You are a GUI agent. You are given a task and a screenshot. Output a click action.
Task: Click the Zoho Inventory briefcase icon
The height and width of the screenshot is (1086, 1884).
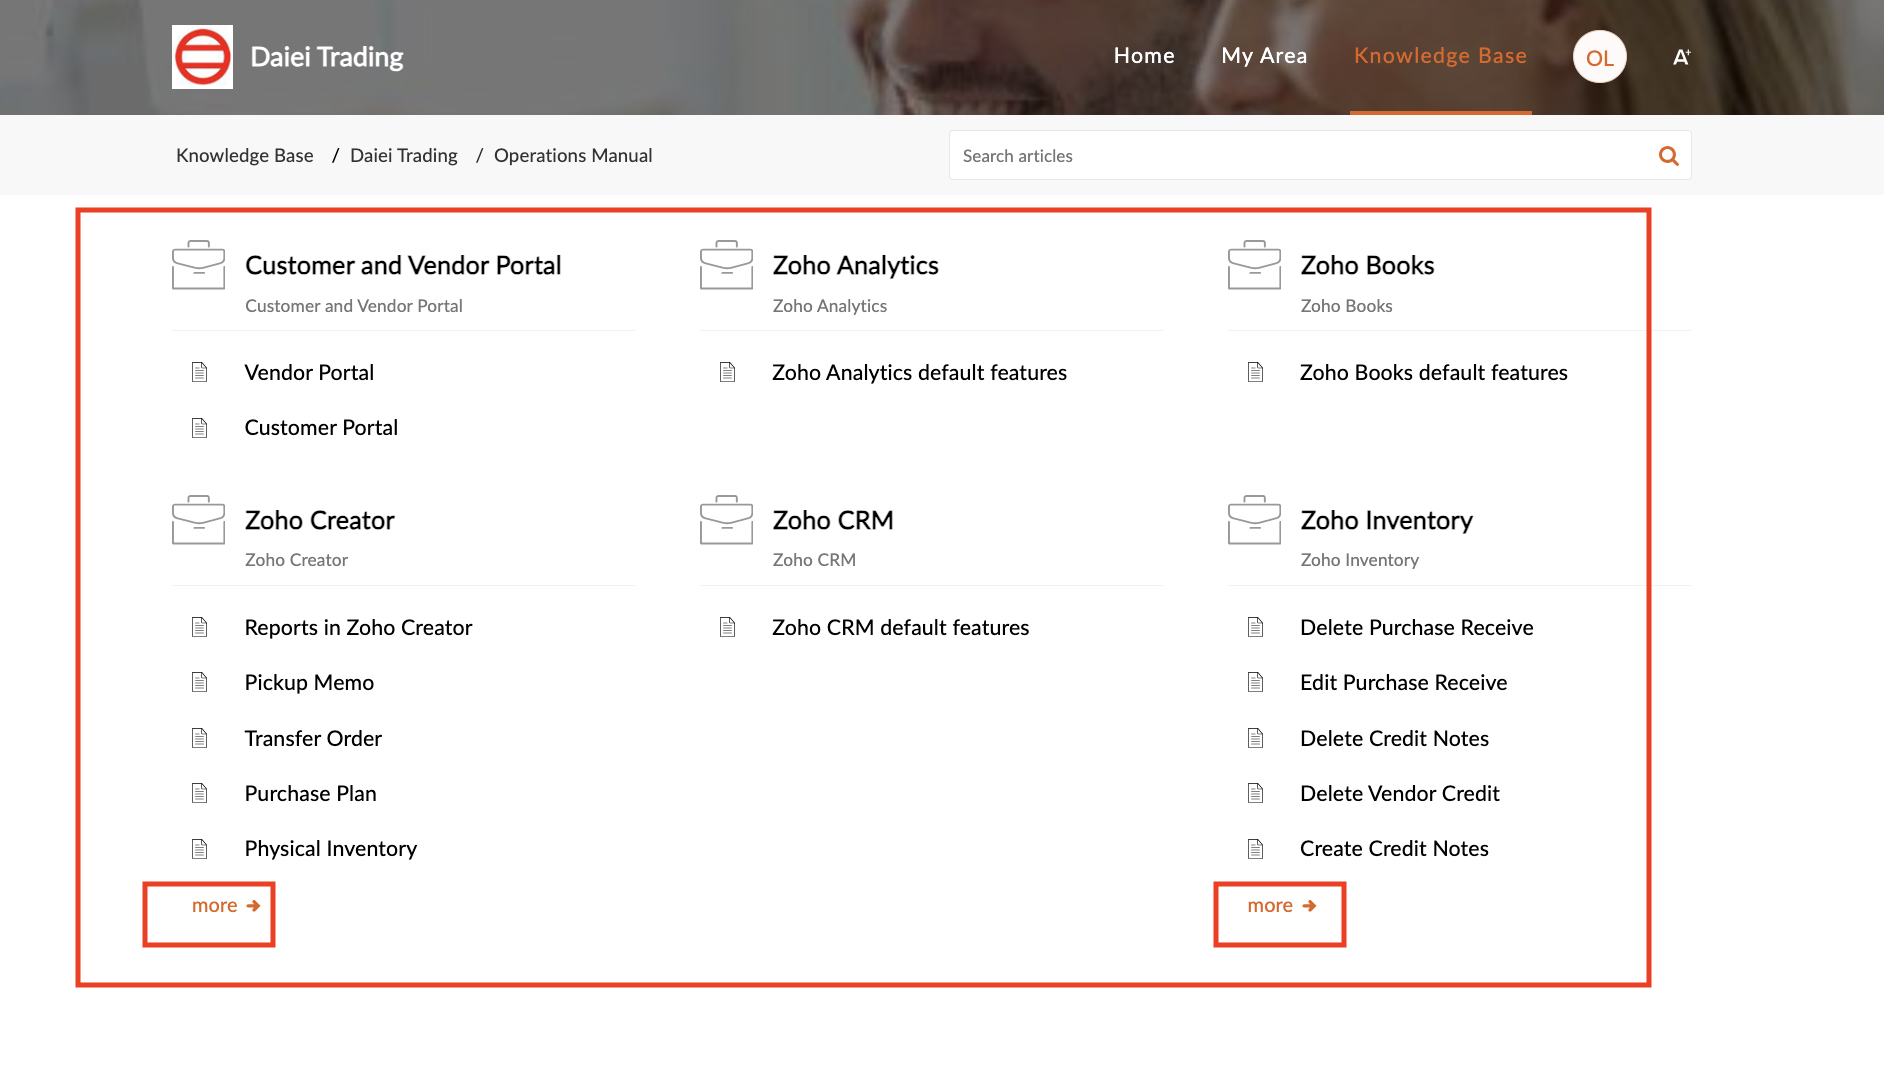pos(1254,520)
